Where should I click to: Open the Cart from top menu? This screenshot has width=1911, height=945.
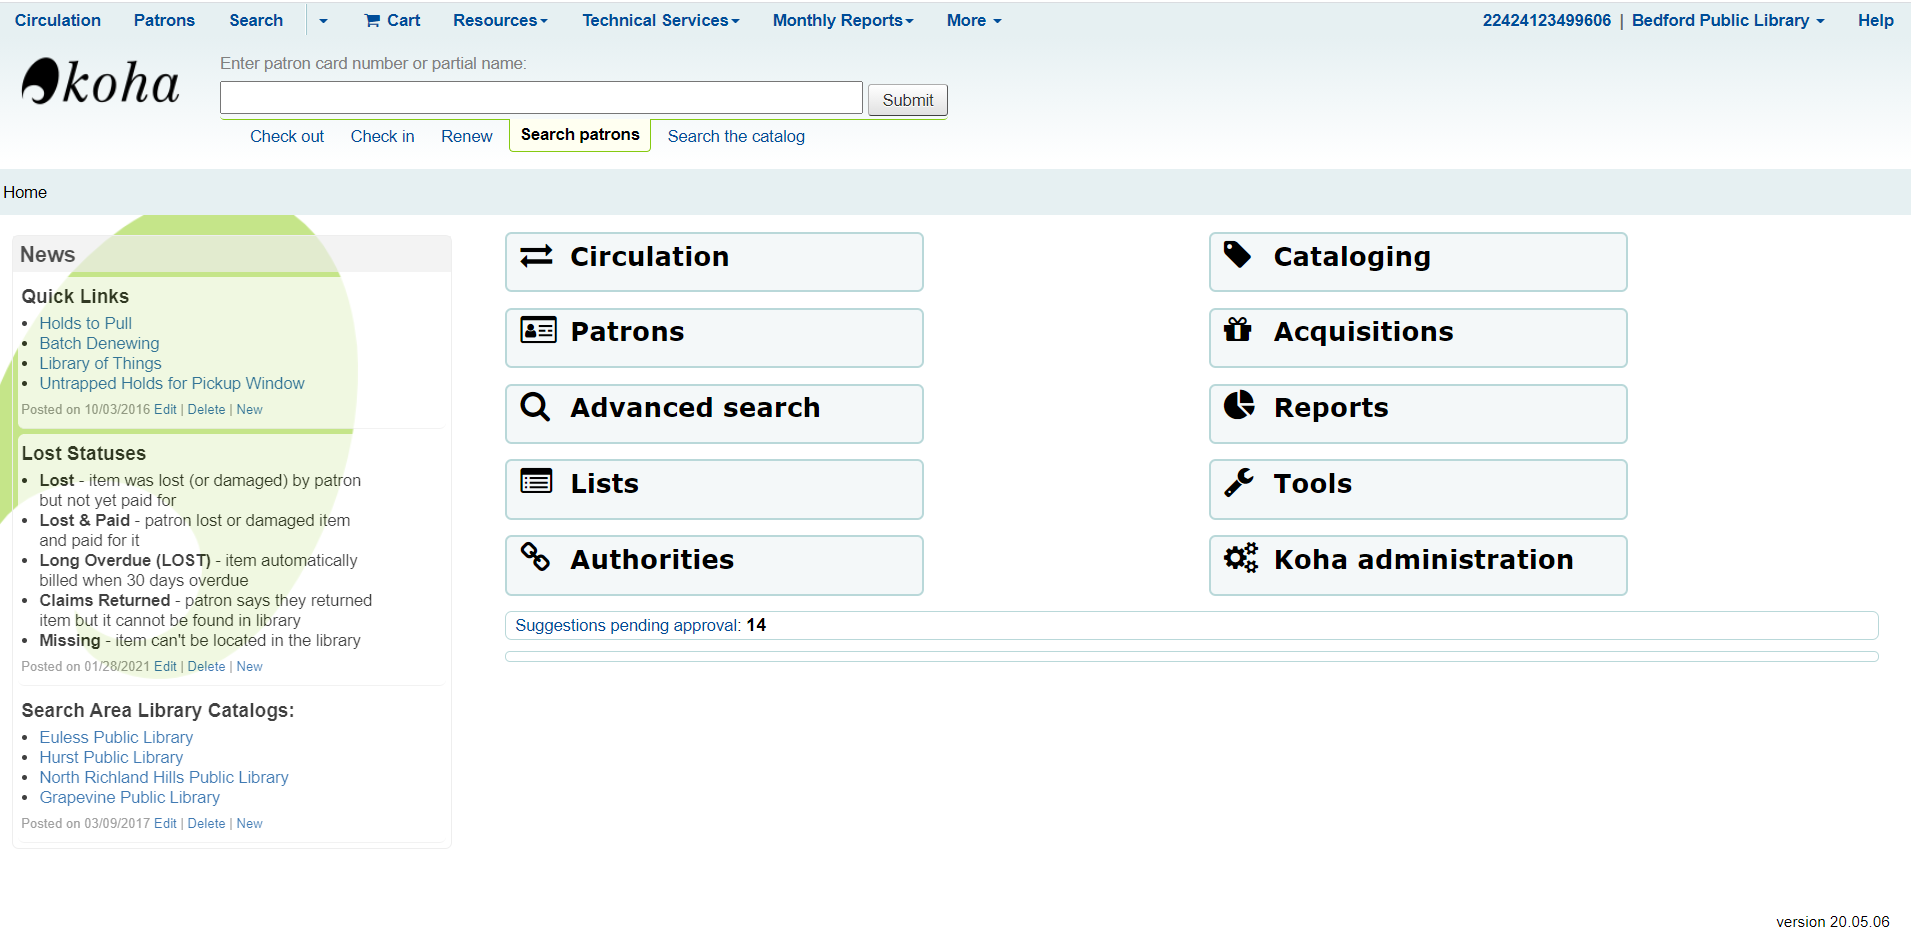[392, 20]
